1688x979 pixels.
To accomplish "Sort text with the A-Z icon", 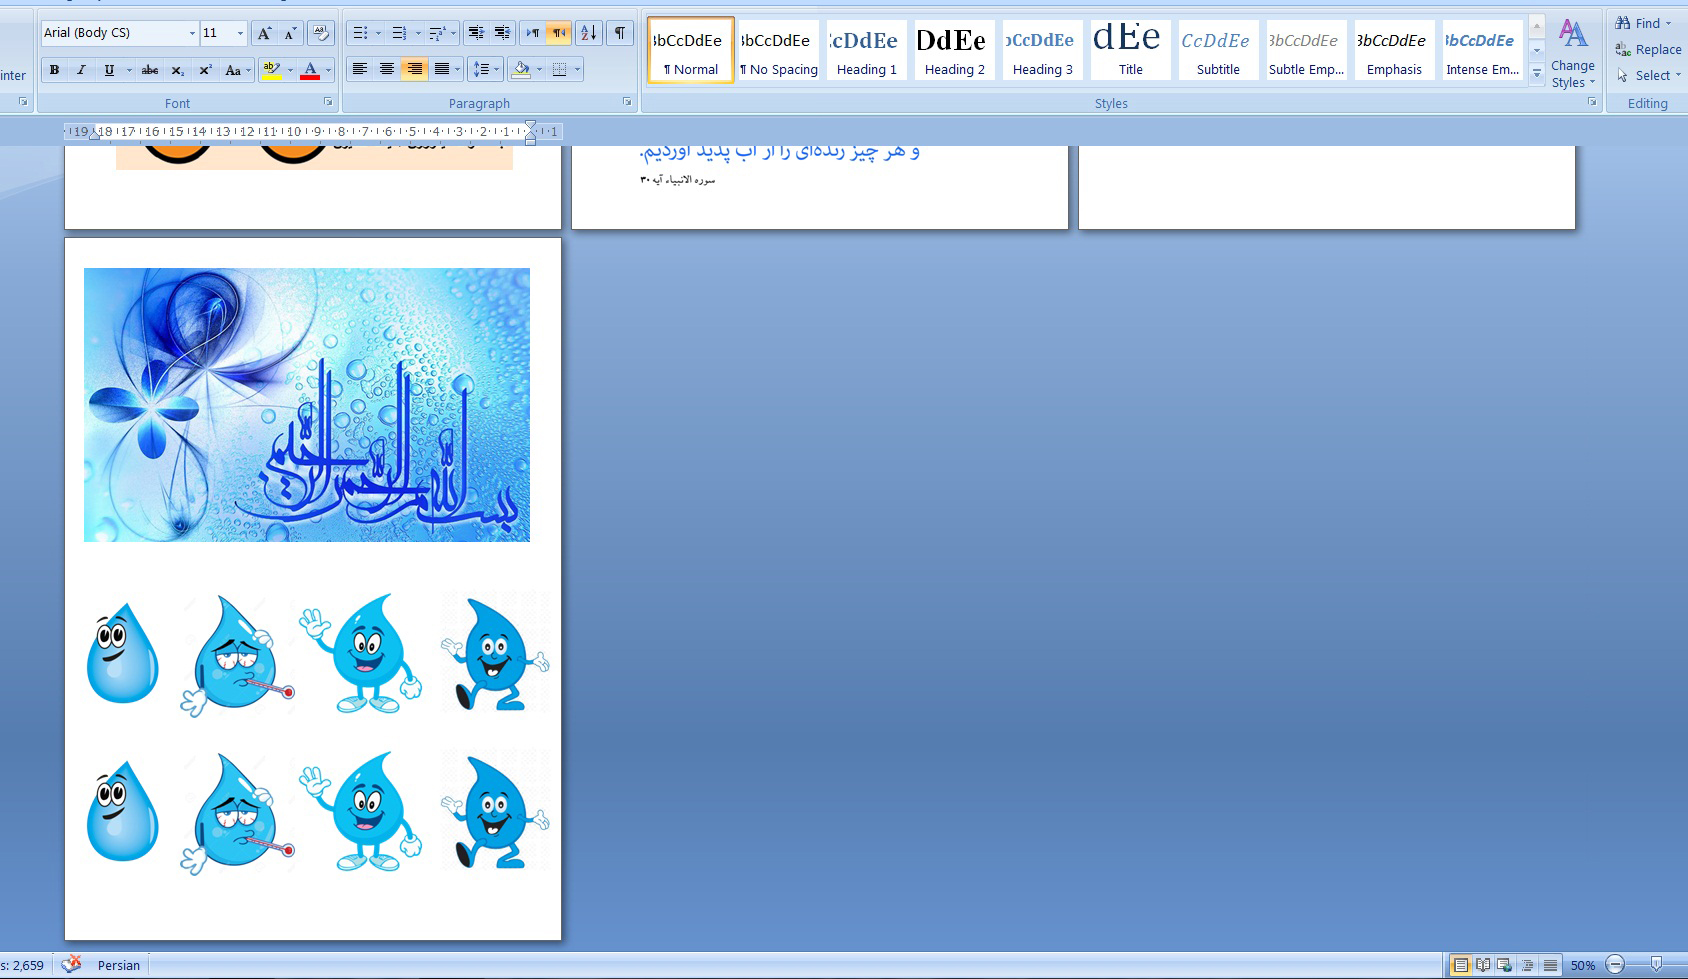I will (589, 33).
